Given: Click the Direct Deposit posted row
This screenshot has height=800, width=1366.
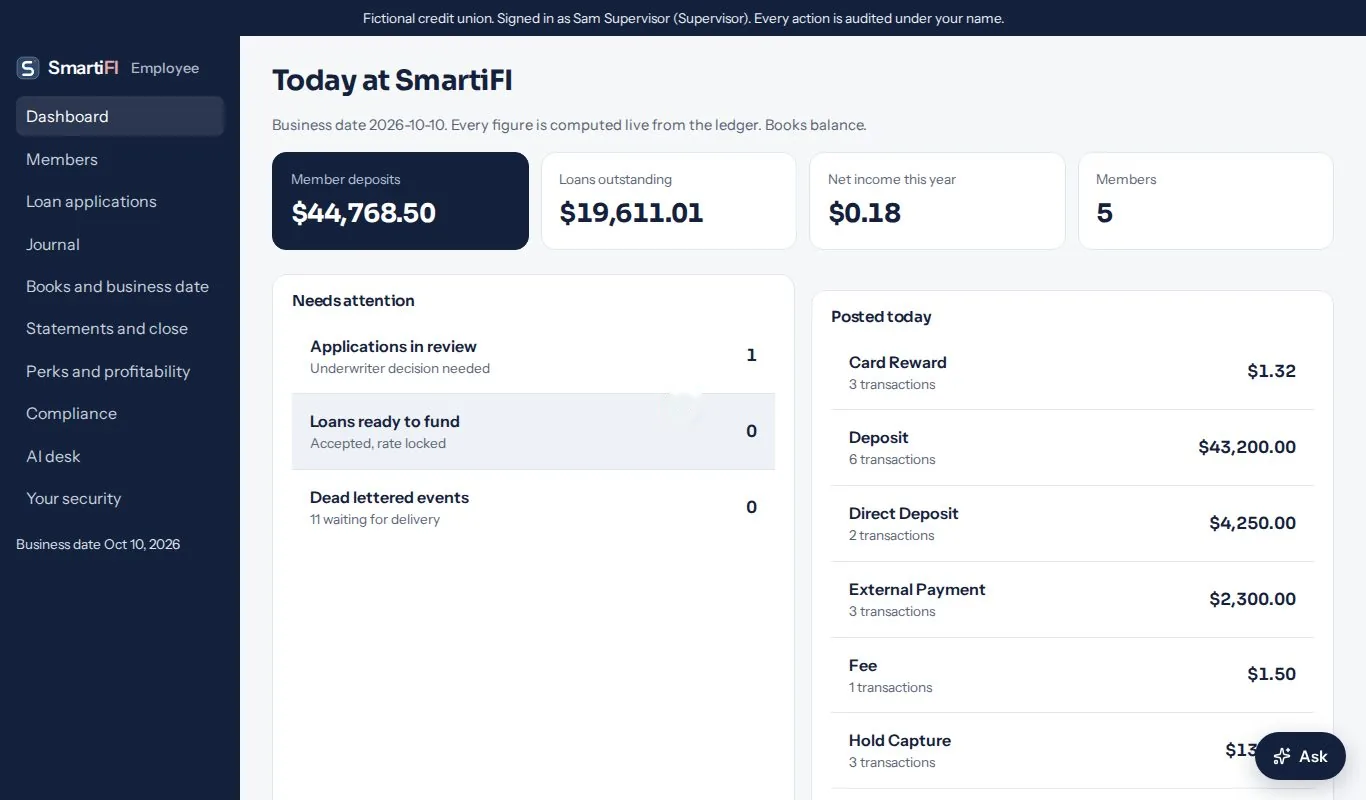Looking at the screenshot, I should pos(1072,524).
